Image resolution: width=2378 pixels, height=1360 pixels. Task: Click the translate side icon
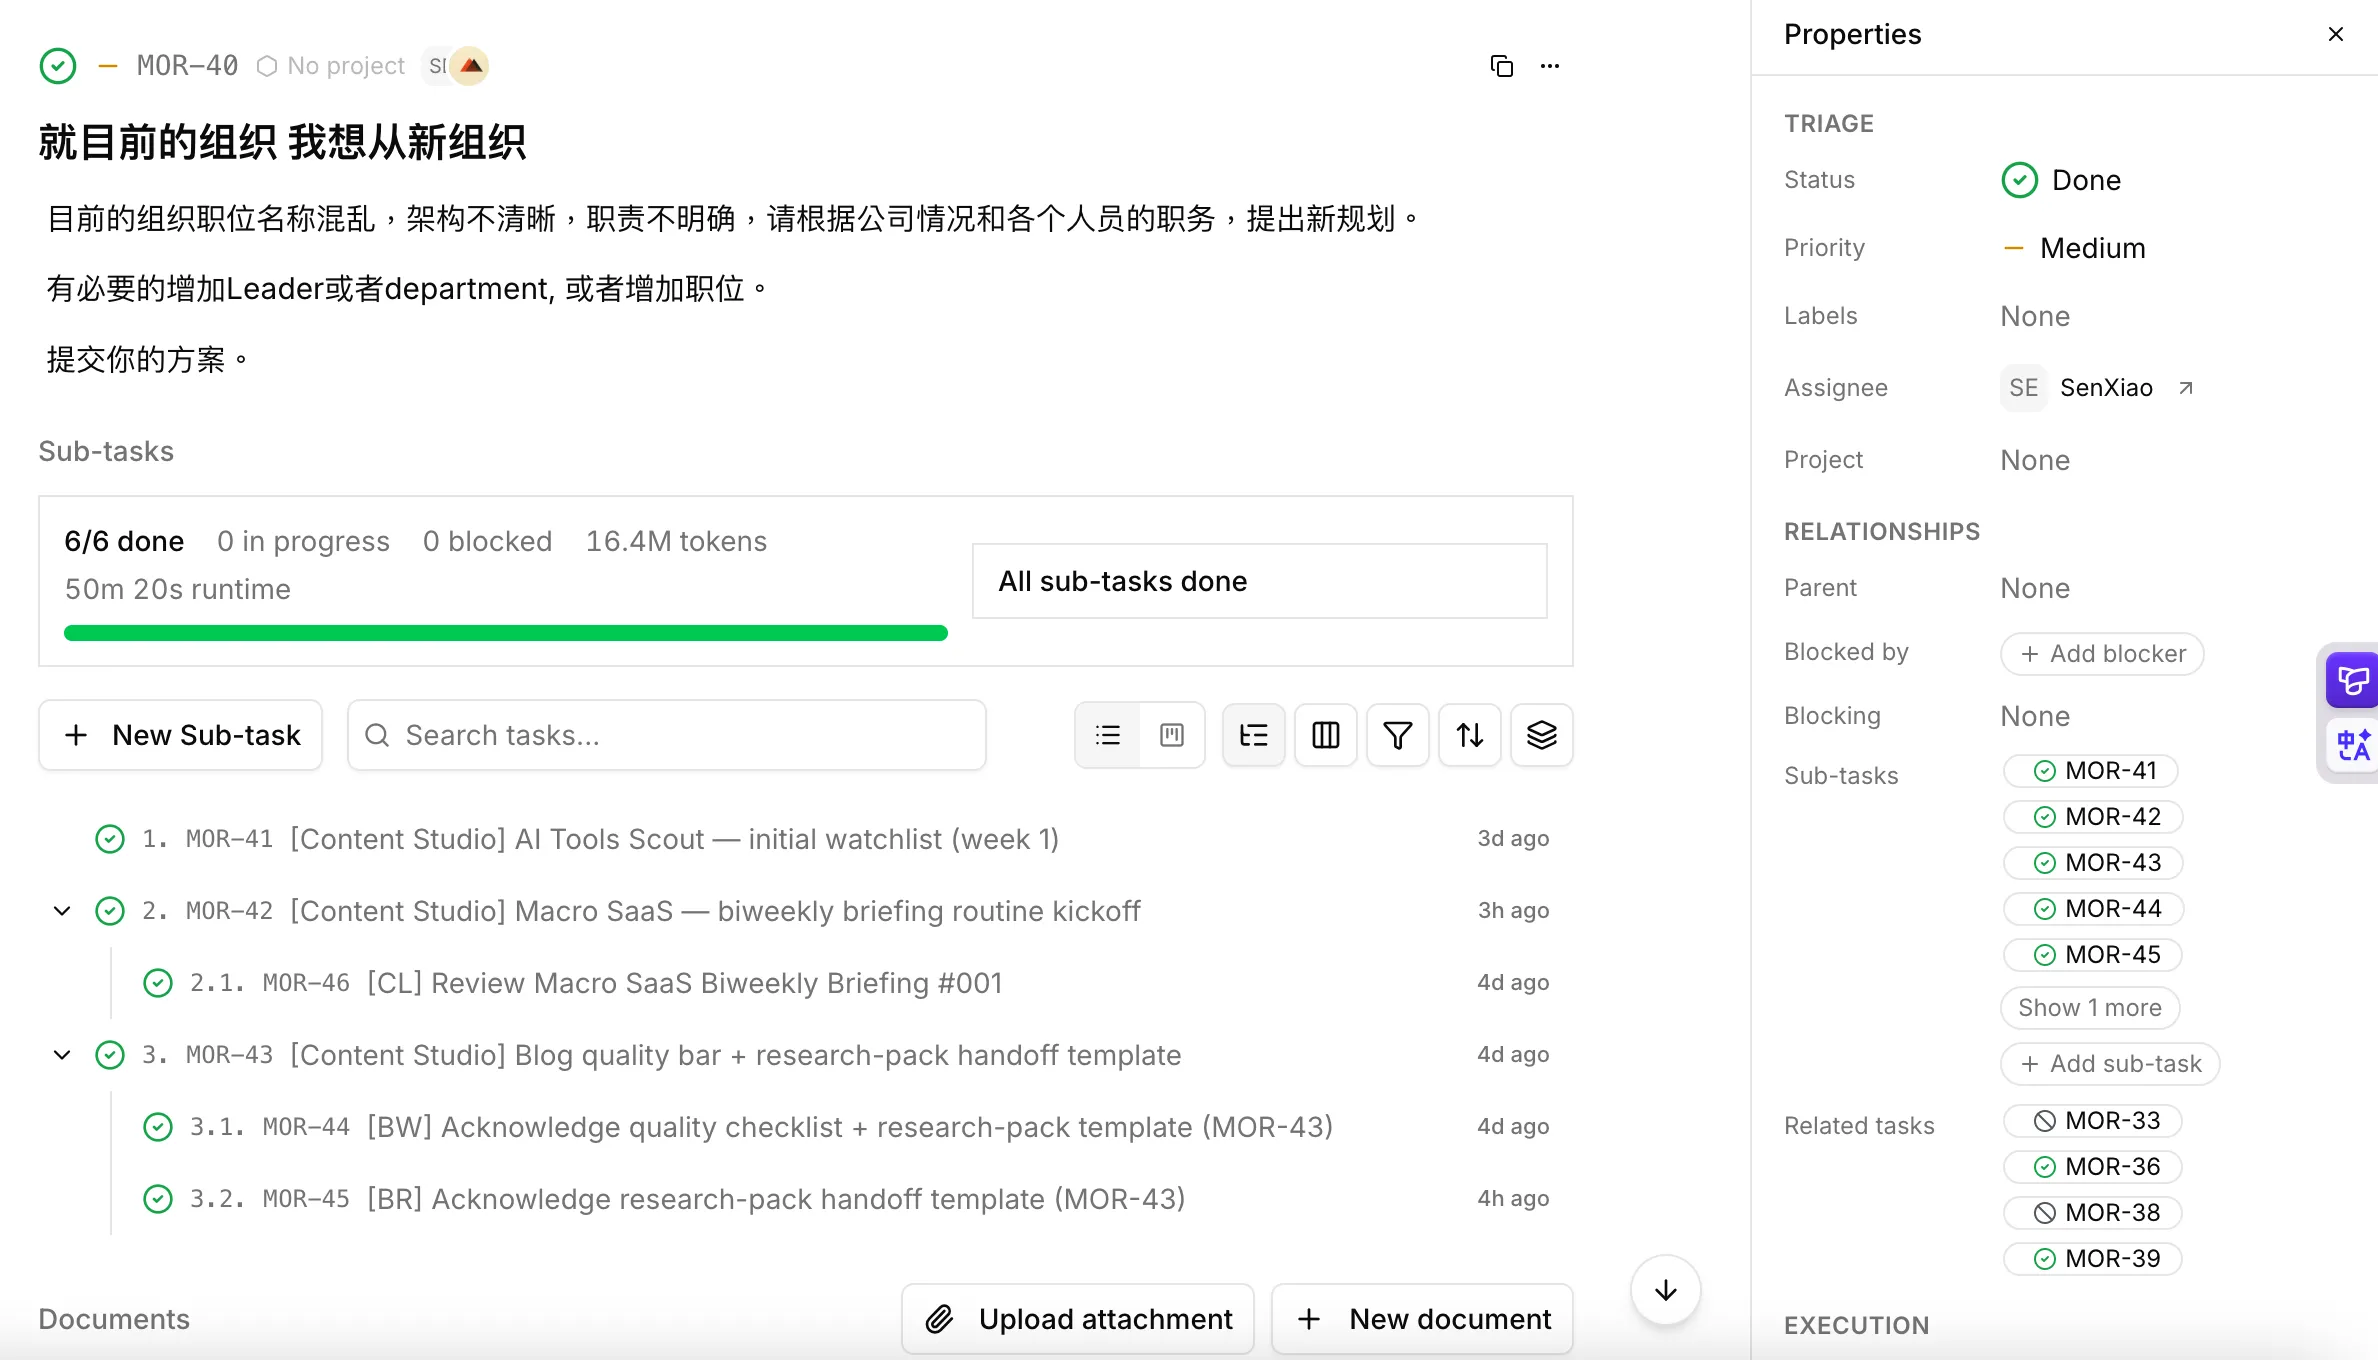(2352, 745)
